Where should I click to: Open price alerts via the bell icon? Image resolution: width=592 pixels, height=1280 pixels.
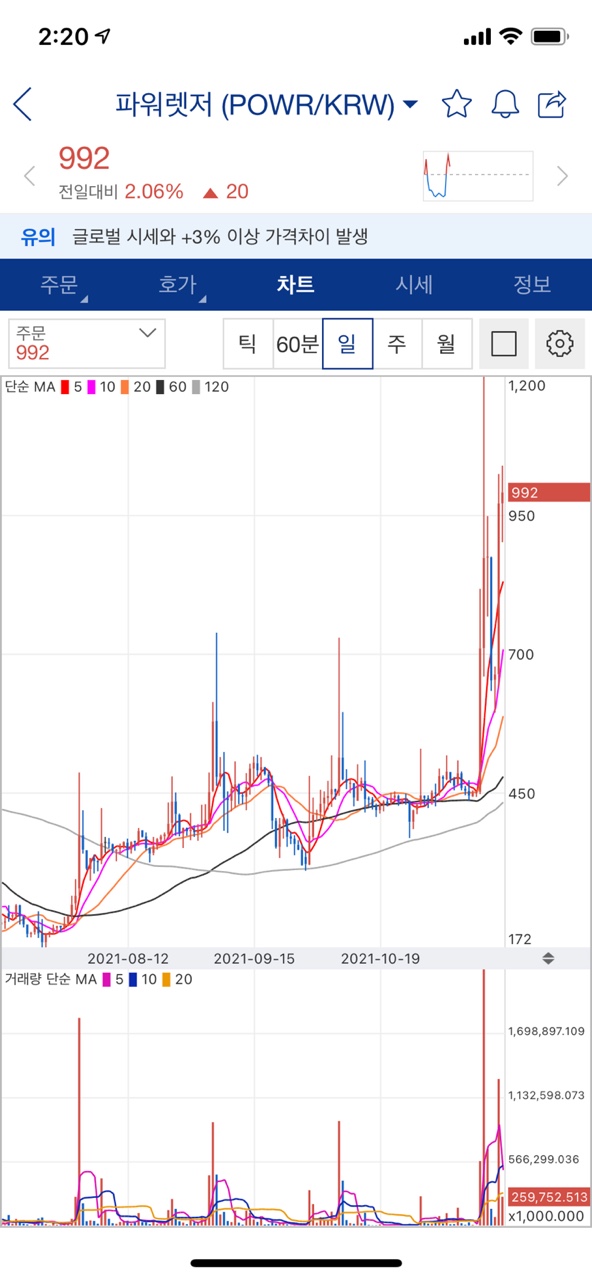[505, 104]
